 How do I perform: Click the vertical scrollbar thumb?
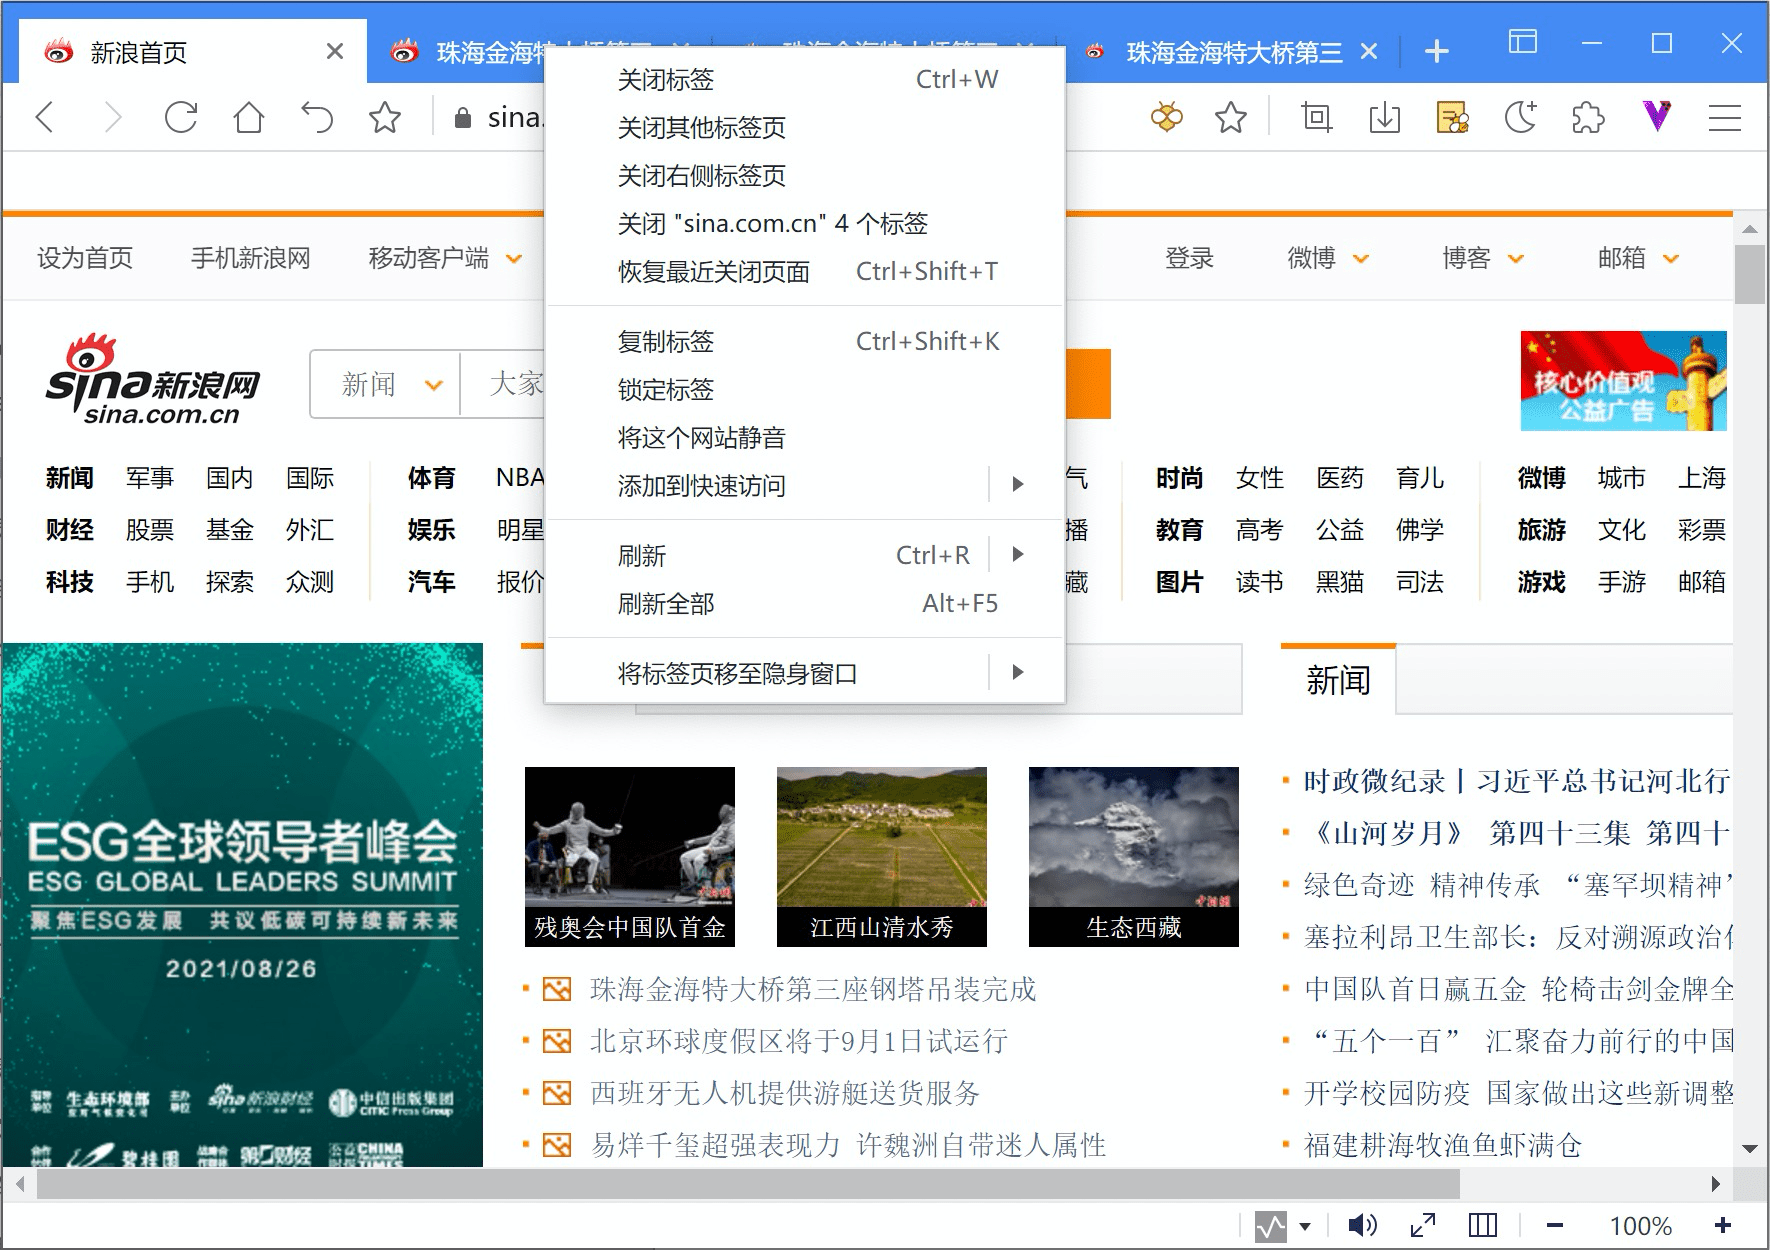pyautogui.click(x=1750, y=274)
